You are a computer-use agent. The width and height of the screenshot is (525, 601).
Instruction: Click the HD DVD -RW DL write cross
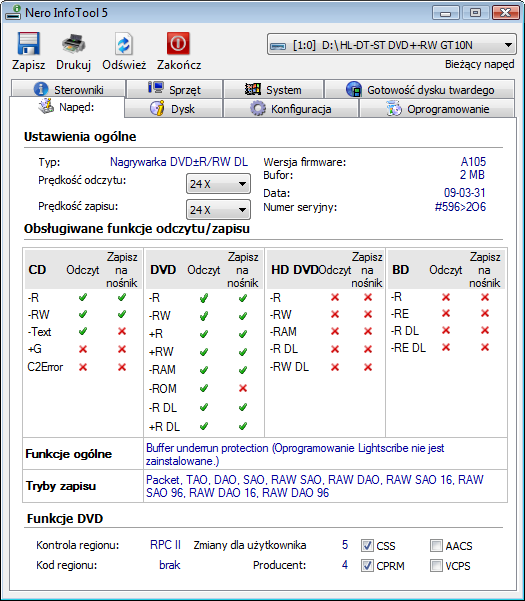coord(368,367)
